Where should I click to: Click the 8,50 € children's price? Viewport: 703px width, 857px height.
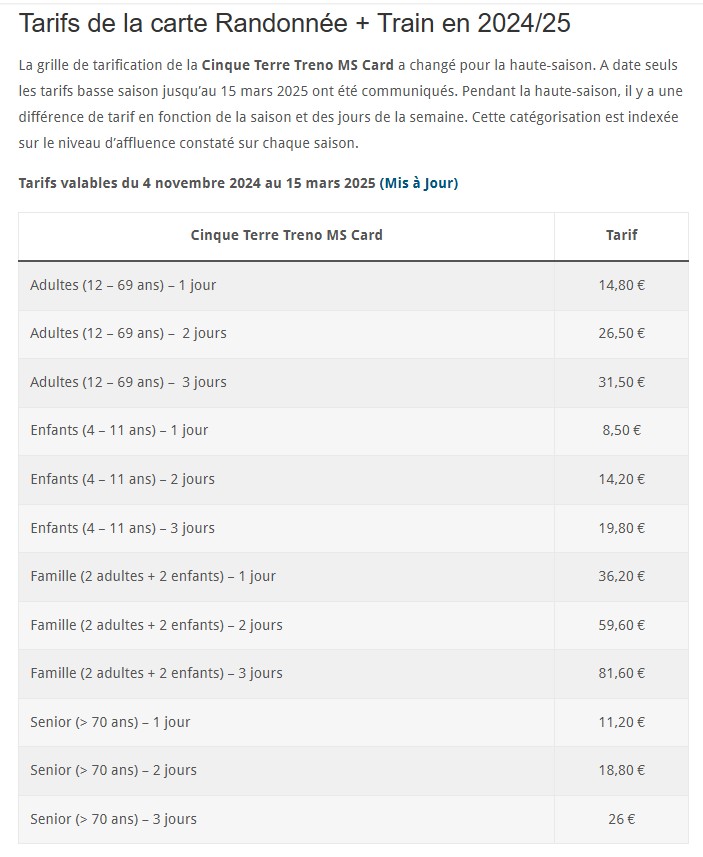[x=622, y=431]
